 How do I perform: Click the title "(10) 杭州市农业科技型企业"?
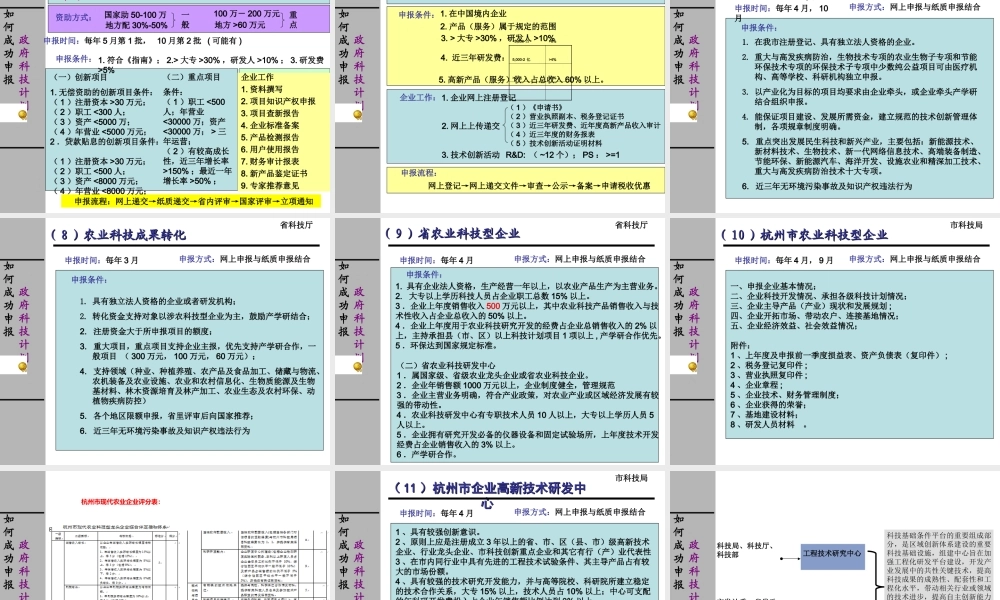[x=804, y=235]
